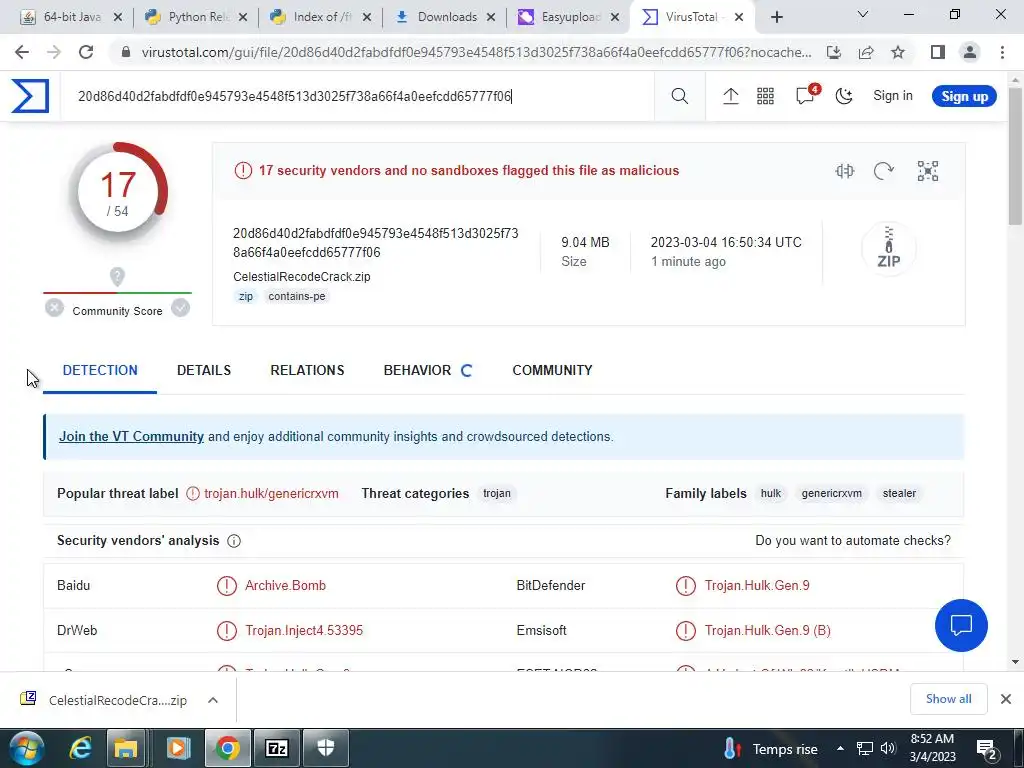Switch to the DETECTION tab
The height and width of the screenshot is (768, 1024).
100,370
